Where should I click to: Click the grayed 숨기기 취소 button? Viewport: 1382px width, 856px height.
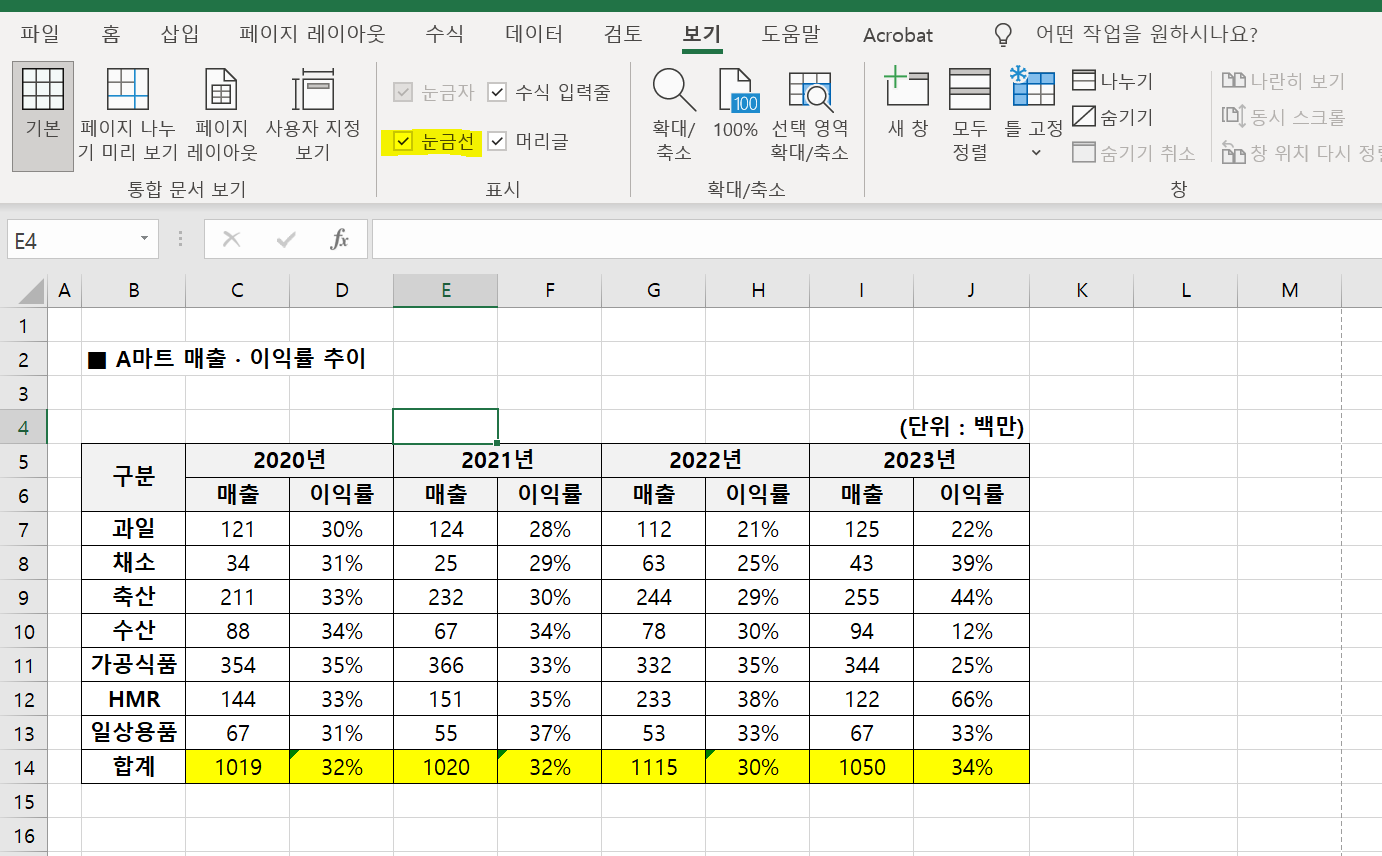pos(1134,153)
